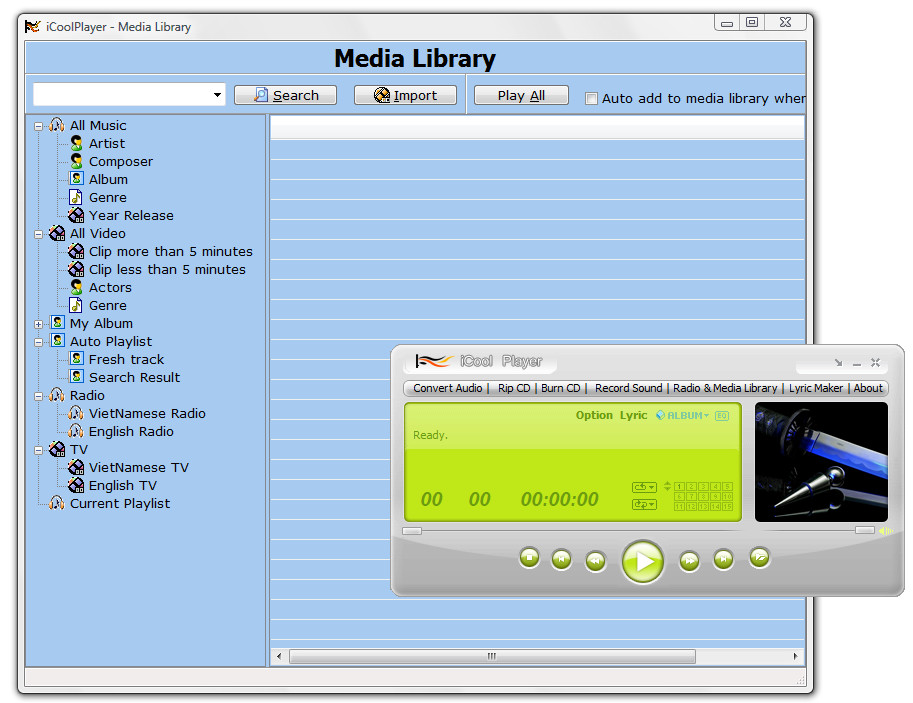Click the Play All button
913x703 pixels.
521,95
